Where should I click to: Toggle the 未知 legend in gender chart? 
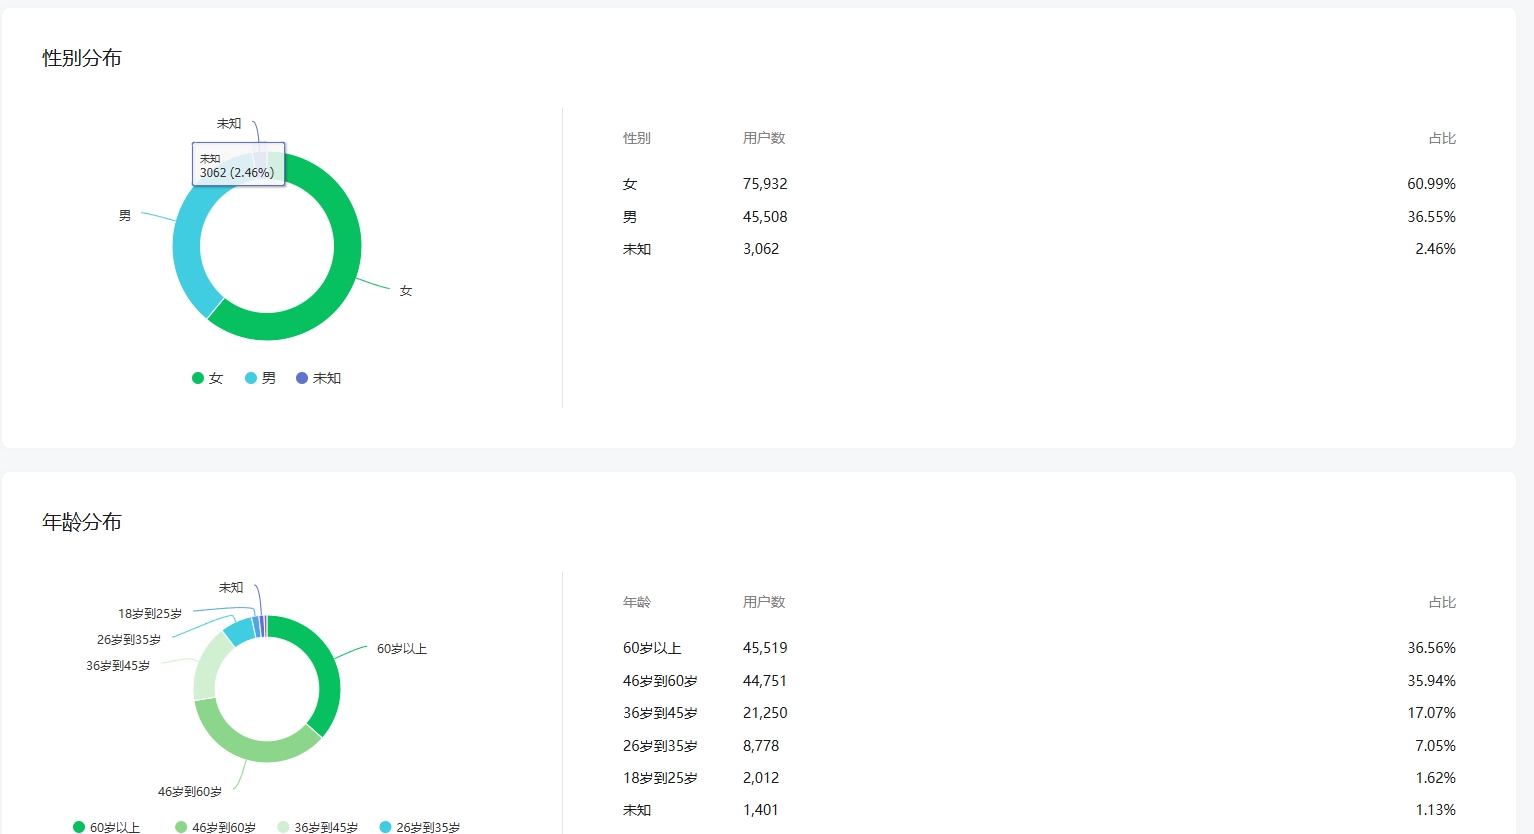[x=319, y=378]
